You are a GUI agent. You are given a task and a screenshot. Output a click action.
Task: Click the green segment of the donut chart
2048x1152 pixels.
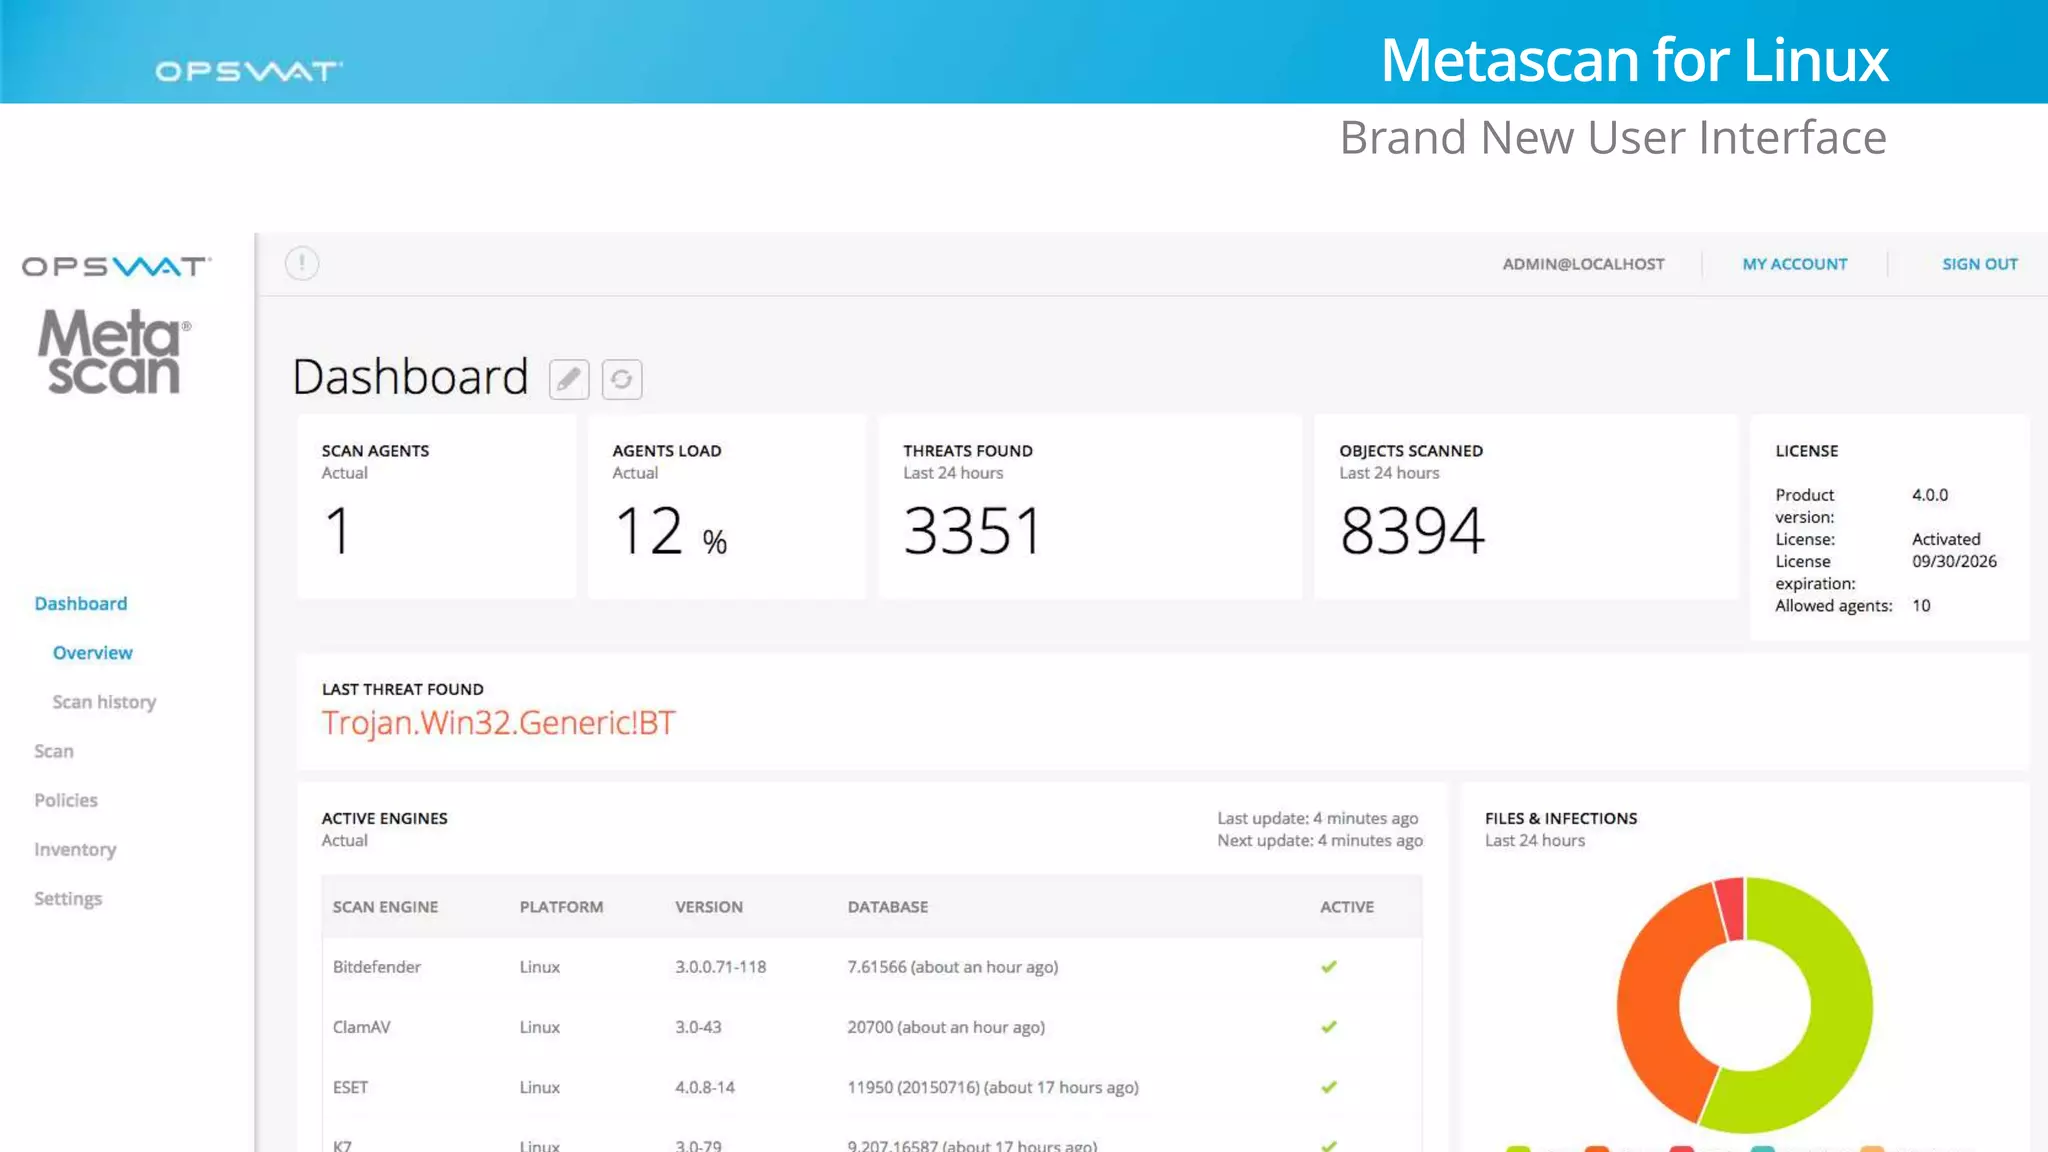click(1838, 1020)
